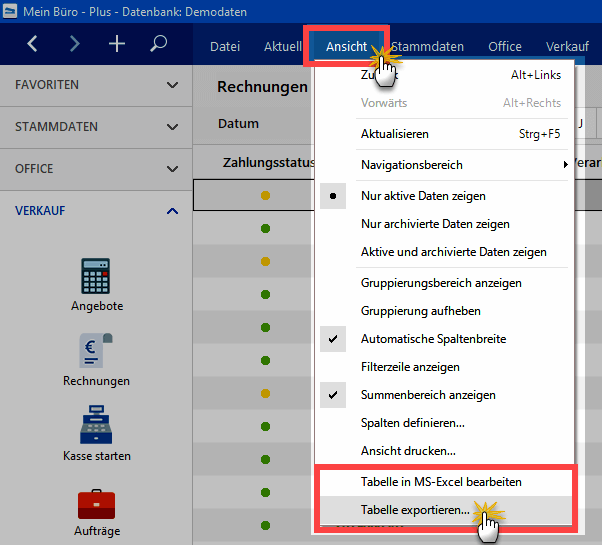Toggle Summenbereich anzeigen
Image resolution: width=602 pixels, height=545 pixels.
[444, 395]
